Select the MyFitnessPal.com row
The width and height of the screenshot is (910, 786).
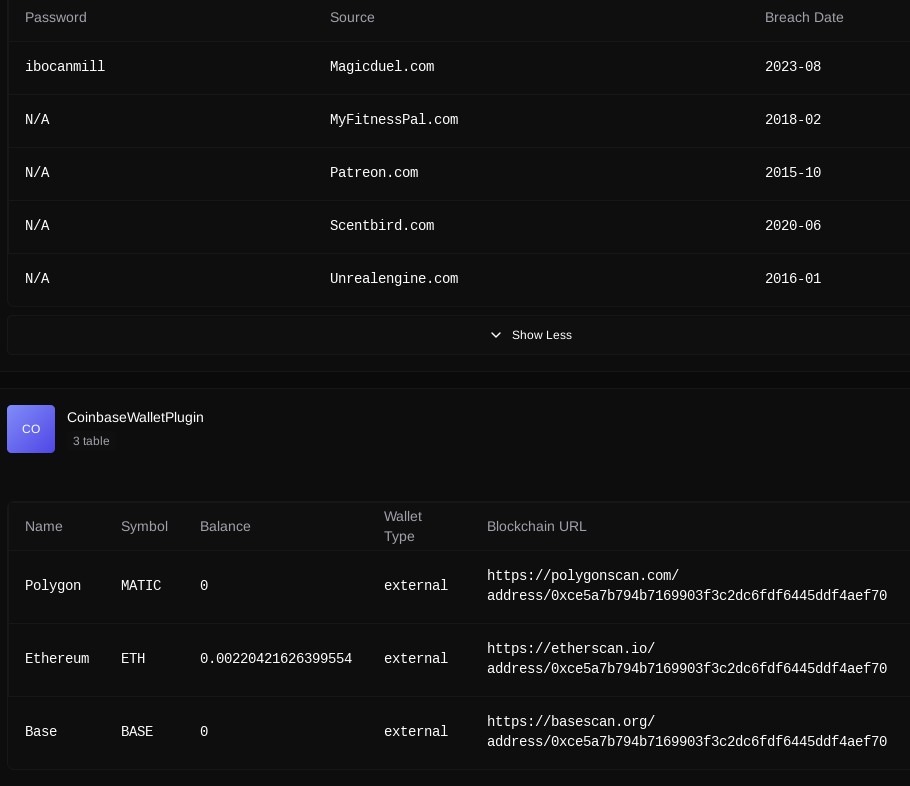pos(458,120)
